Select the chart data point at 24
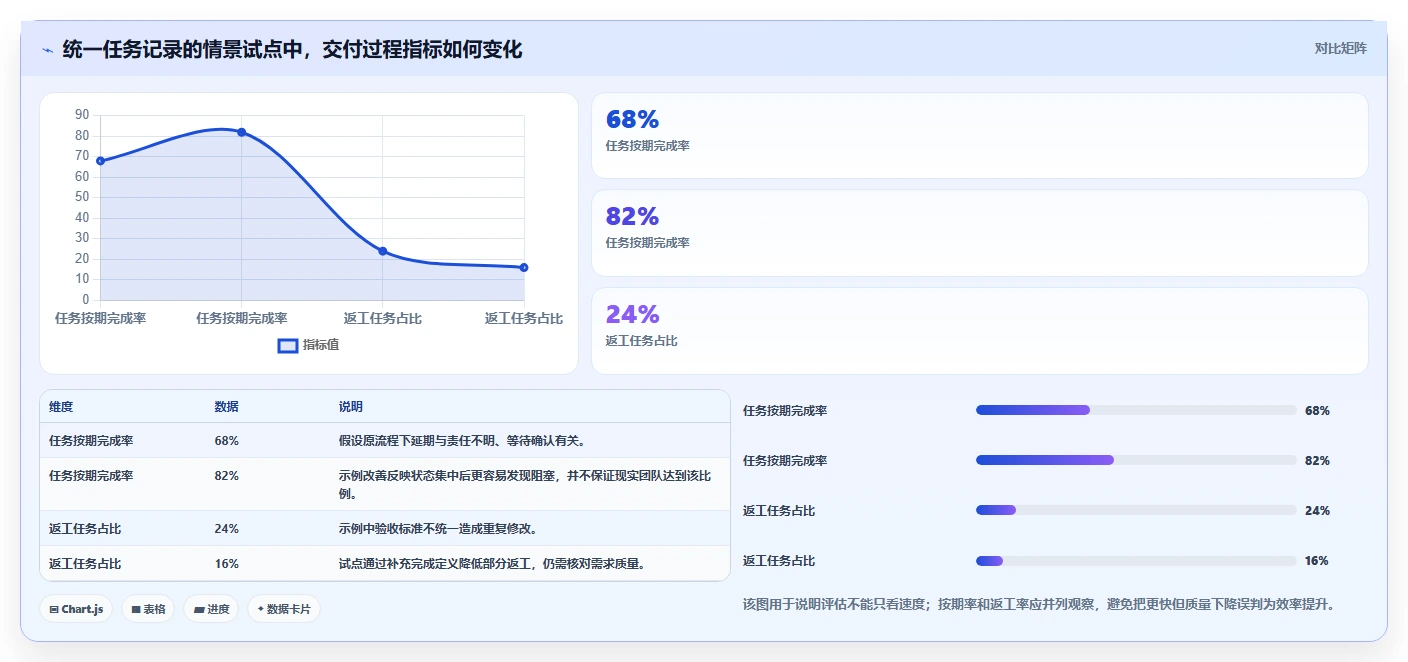 (383, 251)
